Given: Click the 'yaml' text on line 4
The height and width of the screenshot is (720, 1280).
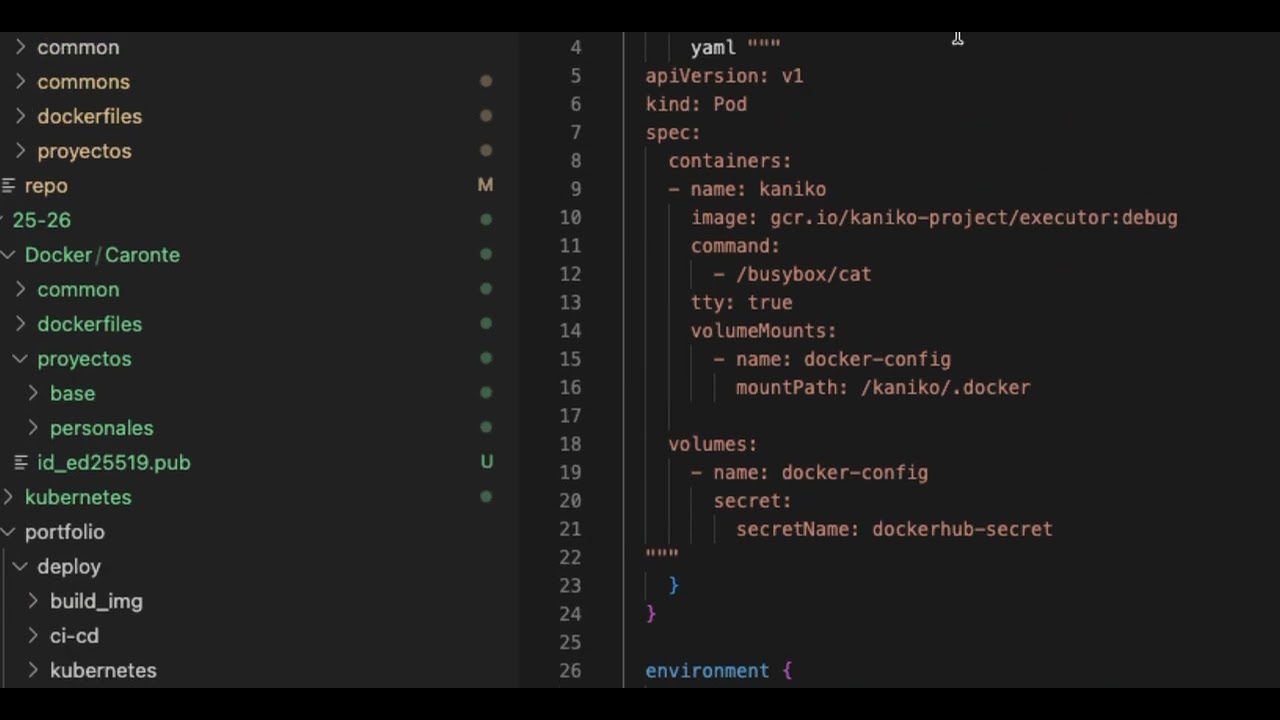Looking at the screenshot, I should 713,47.
